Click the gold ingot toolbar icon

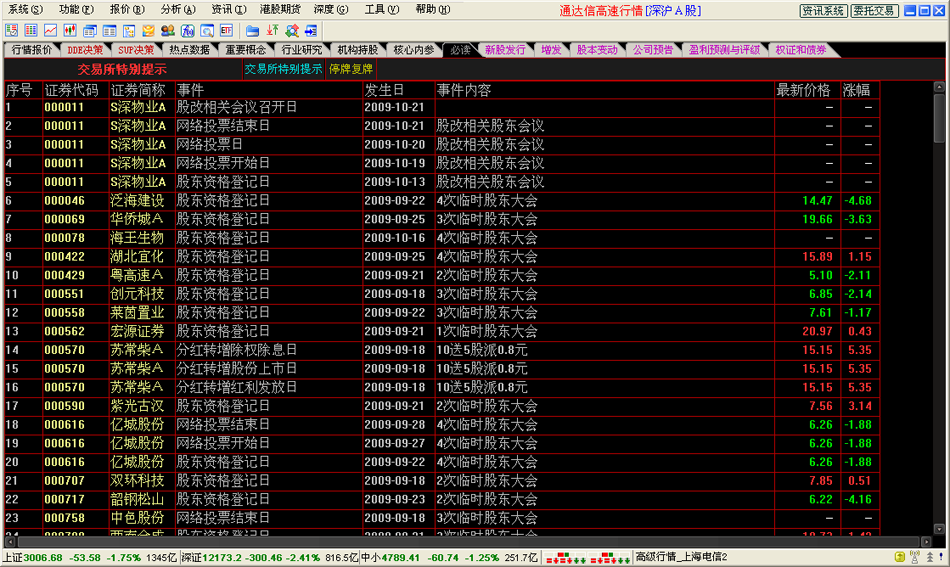click(x=148, y=30)
